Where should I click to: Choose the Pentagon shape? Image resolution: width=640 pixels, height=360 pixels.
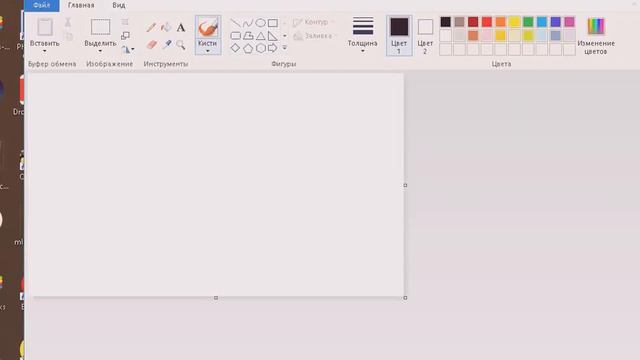tap(248, 49)
